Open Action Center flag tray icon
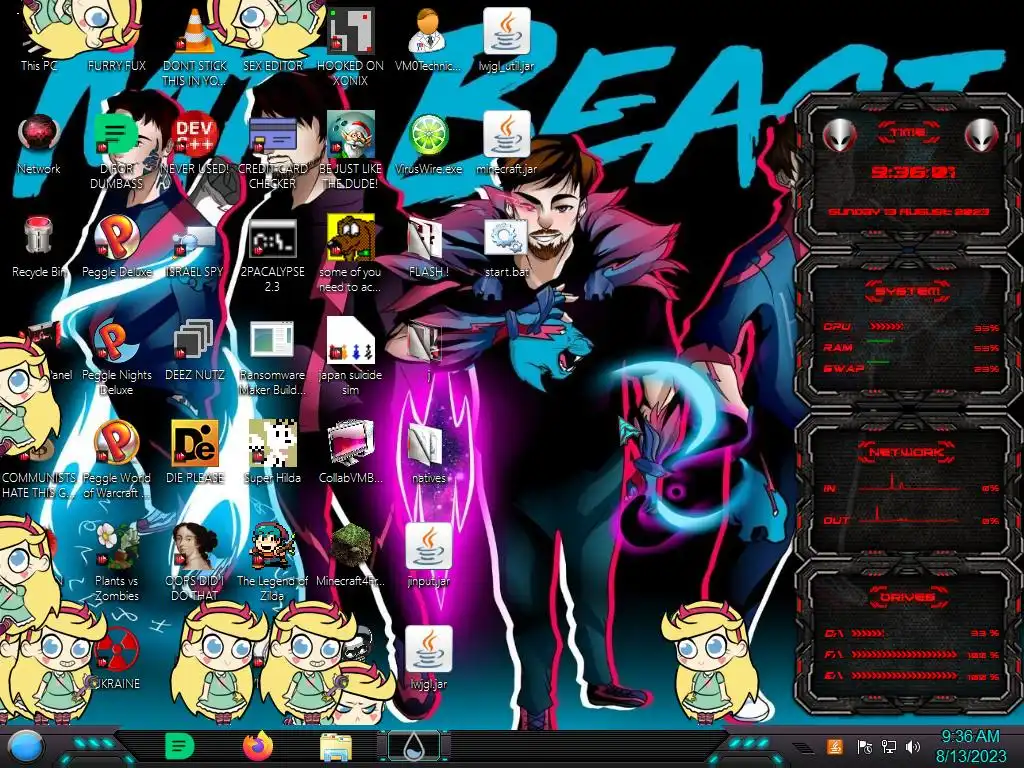The height and width of the screenshot is (768, 1024). click(x=865, y=746)
